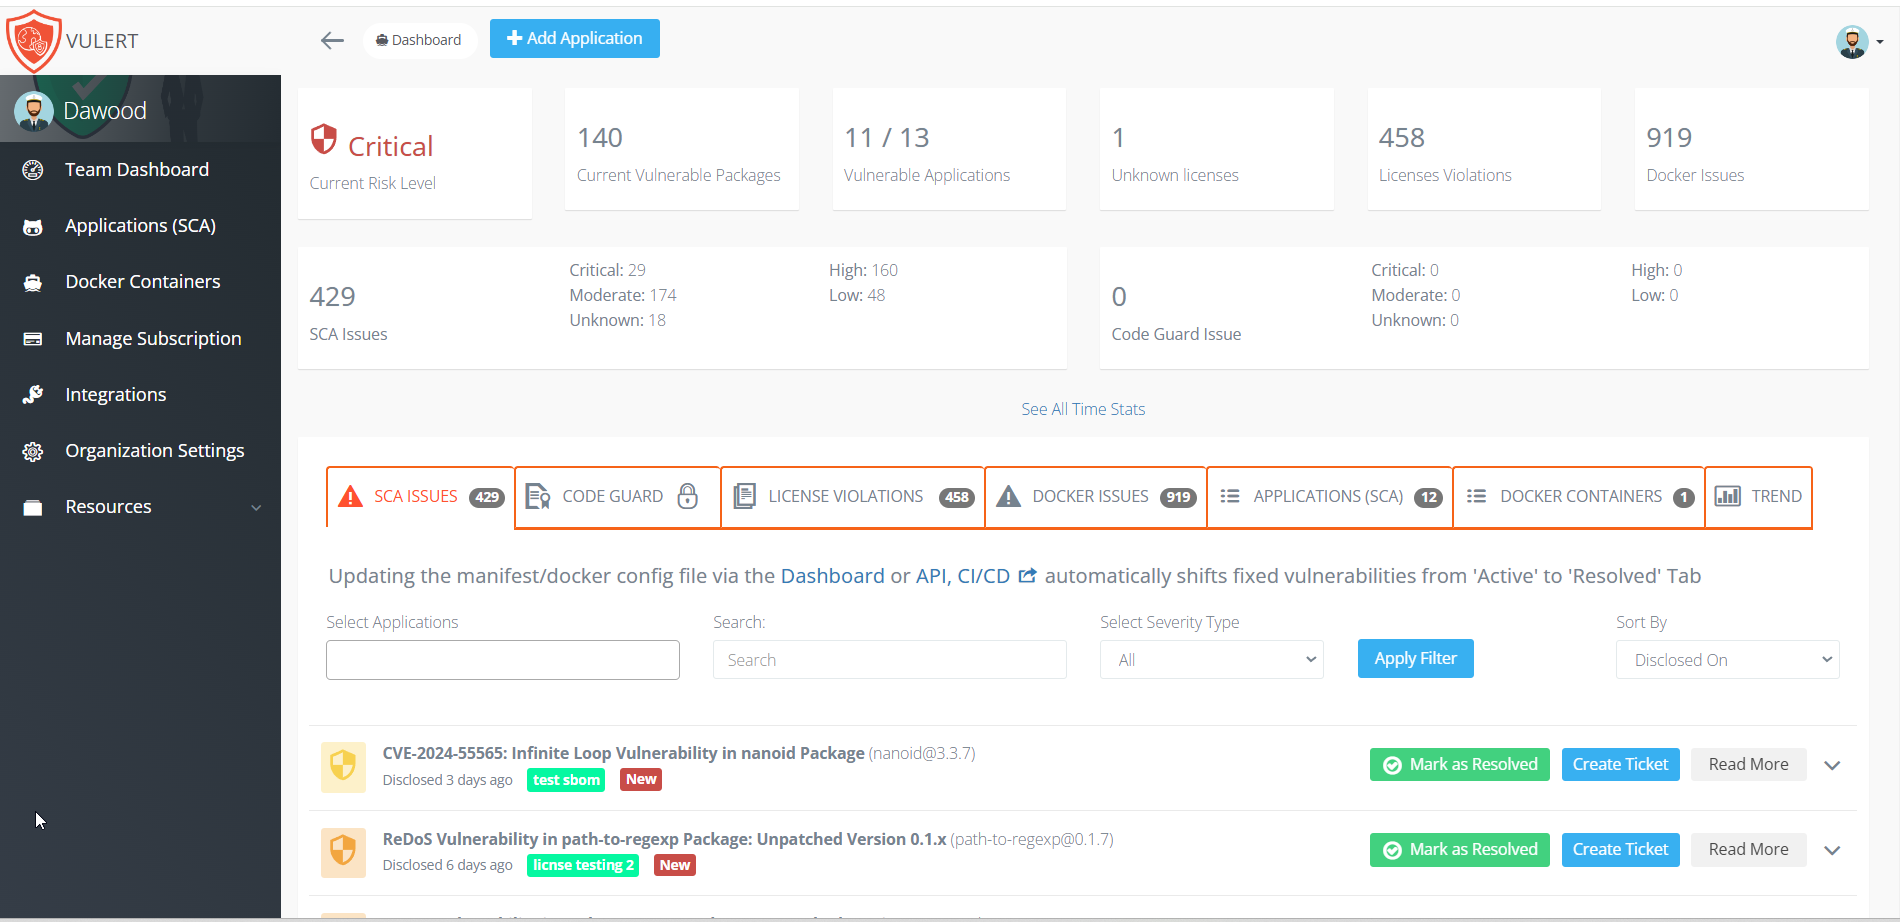Open Docker Containers from the sidebar
The height and width of the screenshot is (922, 1900).
point(34,281)
